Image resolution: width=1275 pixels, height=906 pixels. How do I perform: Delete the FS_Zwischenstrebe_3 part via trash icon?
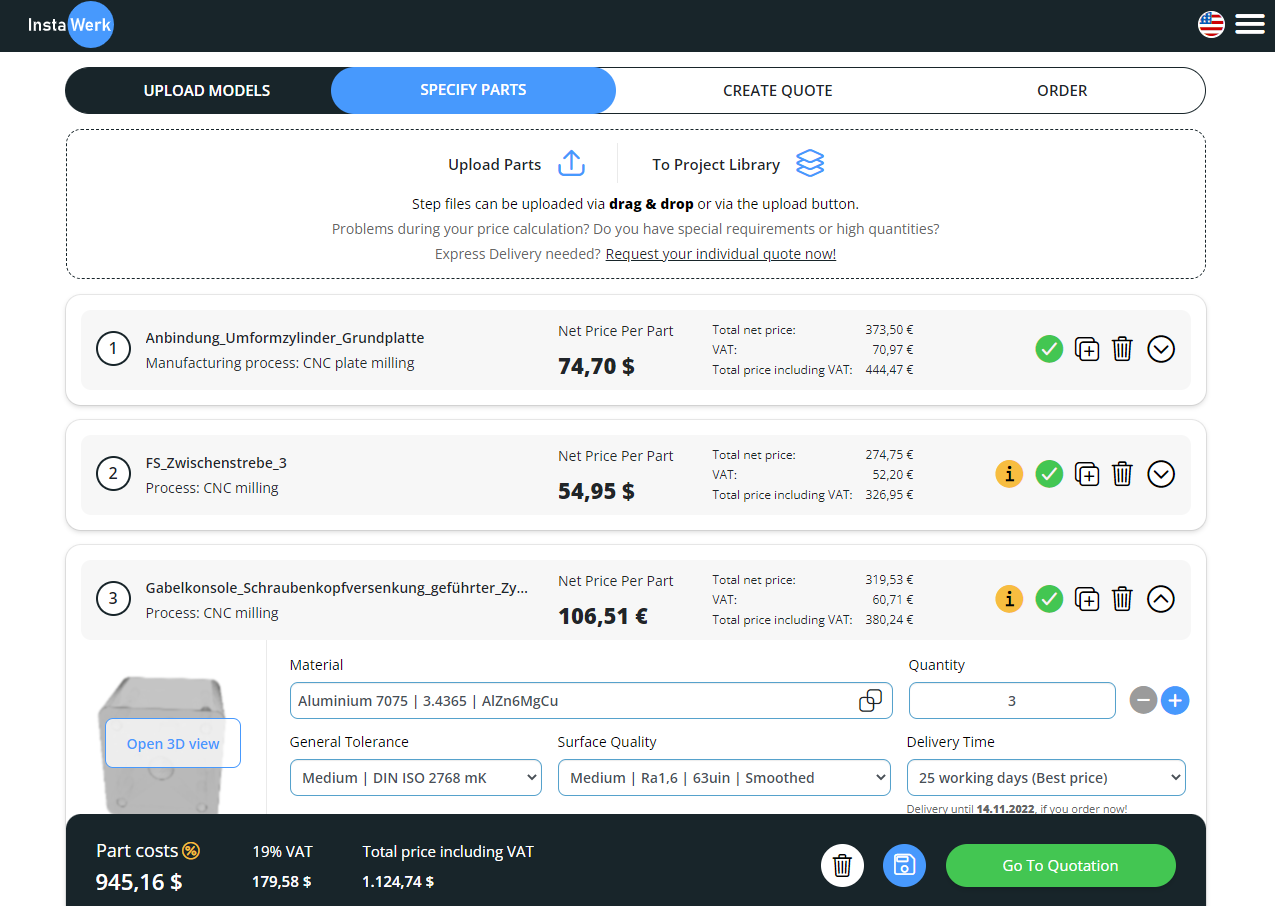click(1122, 474)
